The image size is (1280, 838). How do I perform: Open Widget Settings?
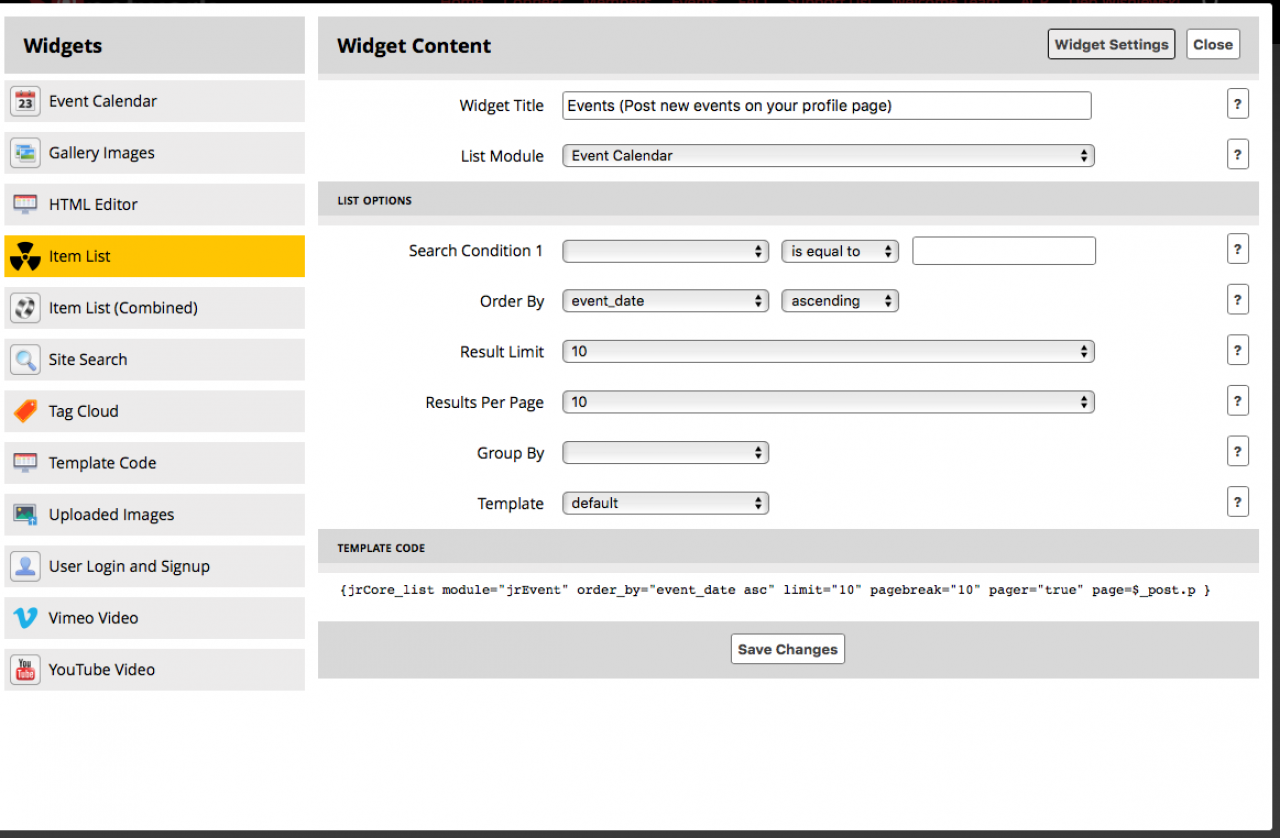pos(1111,45)
